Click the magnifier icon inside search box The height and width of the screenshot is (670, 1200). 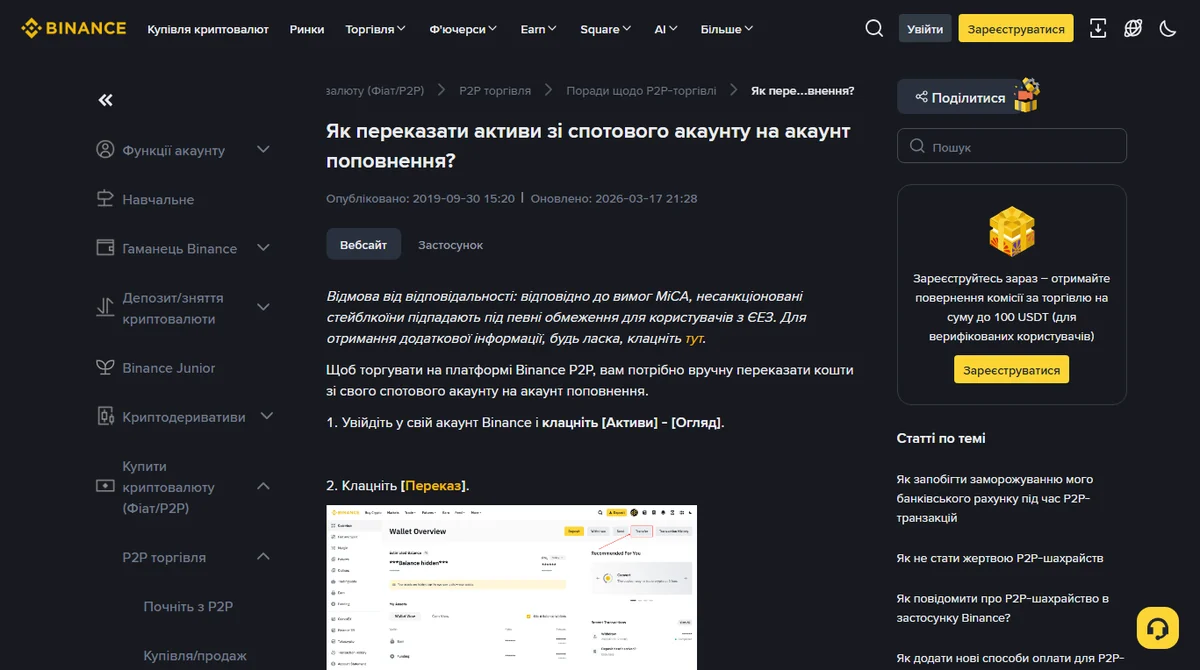coord(916,146)
